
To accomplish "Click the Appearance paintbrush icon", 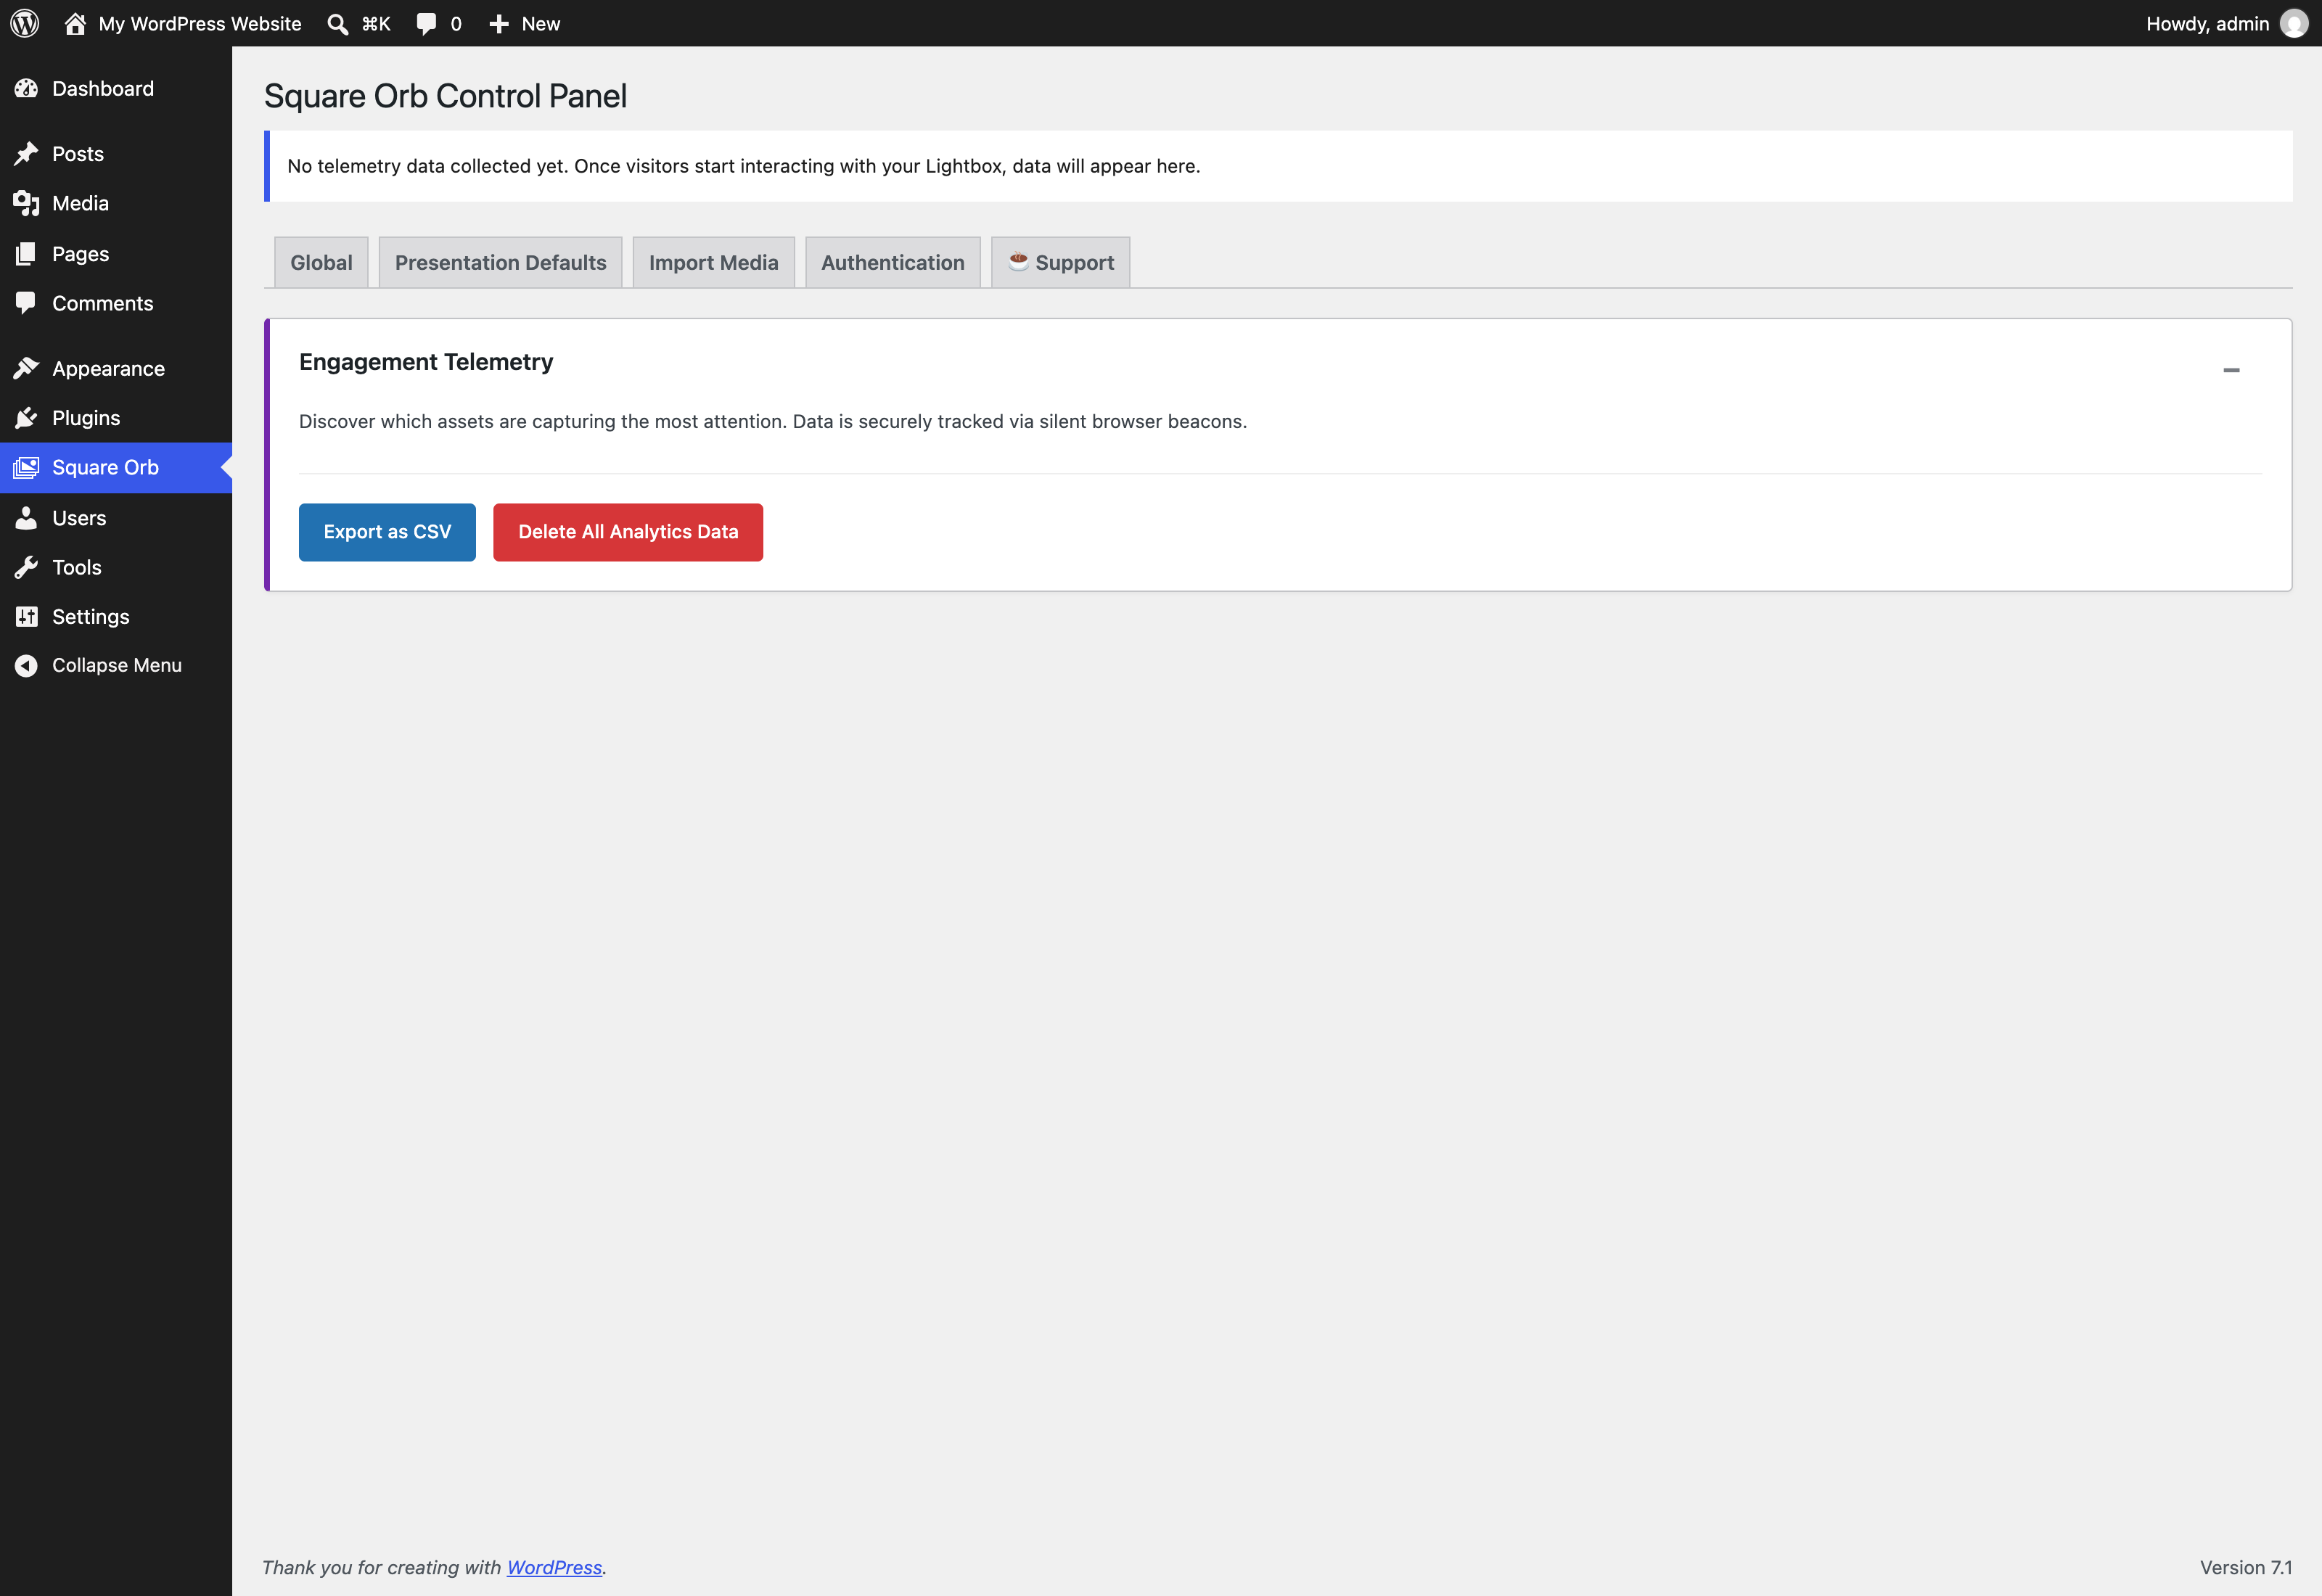I will [x=26, y=368].
